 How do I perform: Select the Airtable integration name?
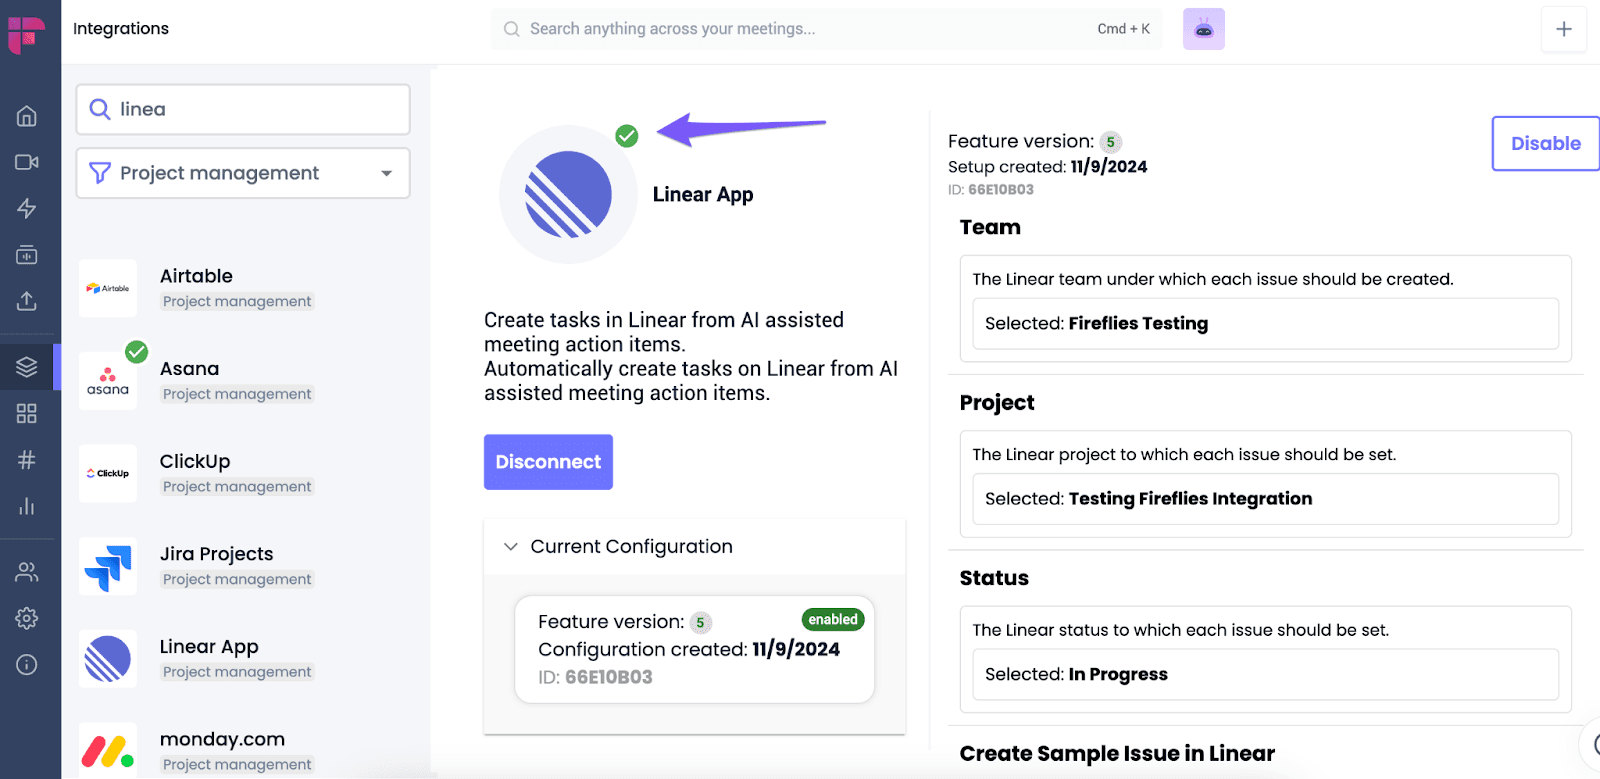click(x=196, y=276)
